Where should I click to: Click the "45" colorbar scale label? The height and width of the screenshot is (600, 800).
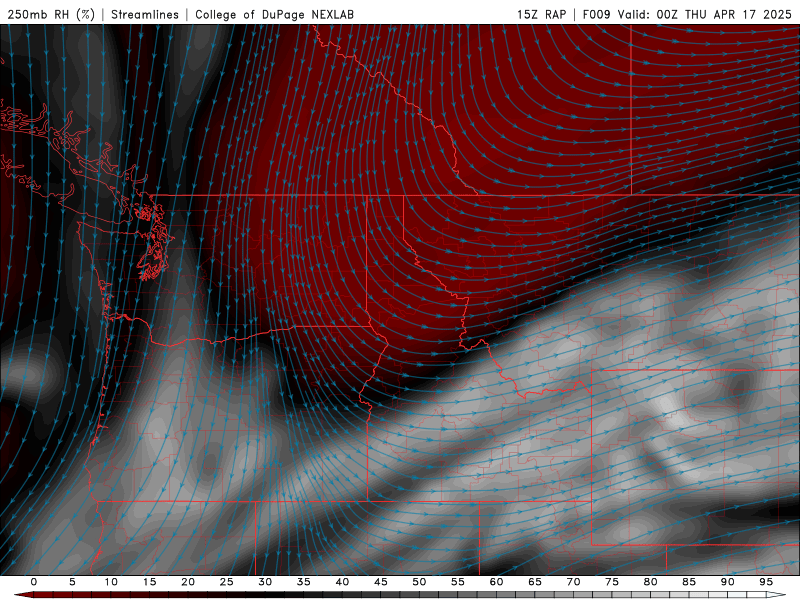[x=381, y=582]
